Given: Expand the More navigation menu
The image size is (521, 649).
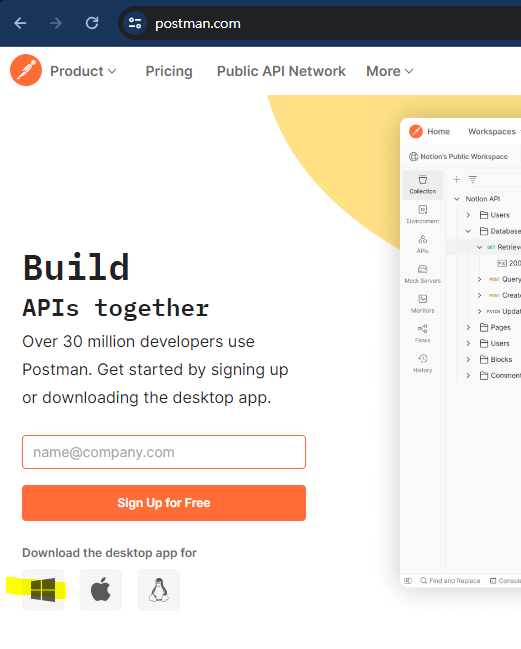Looking at the screenshot, I should click(389, 71).
